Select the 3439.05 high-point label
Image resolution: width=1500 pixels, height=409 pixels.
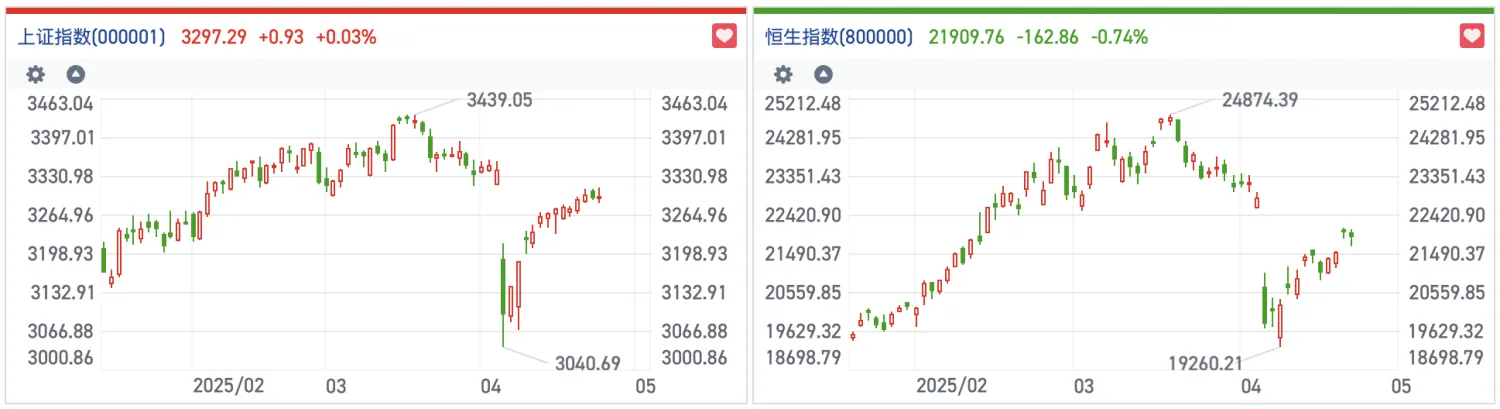pyautogui.click(x=499, y=100)
